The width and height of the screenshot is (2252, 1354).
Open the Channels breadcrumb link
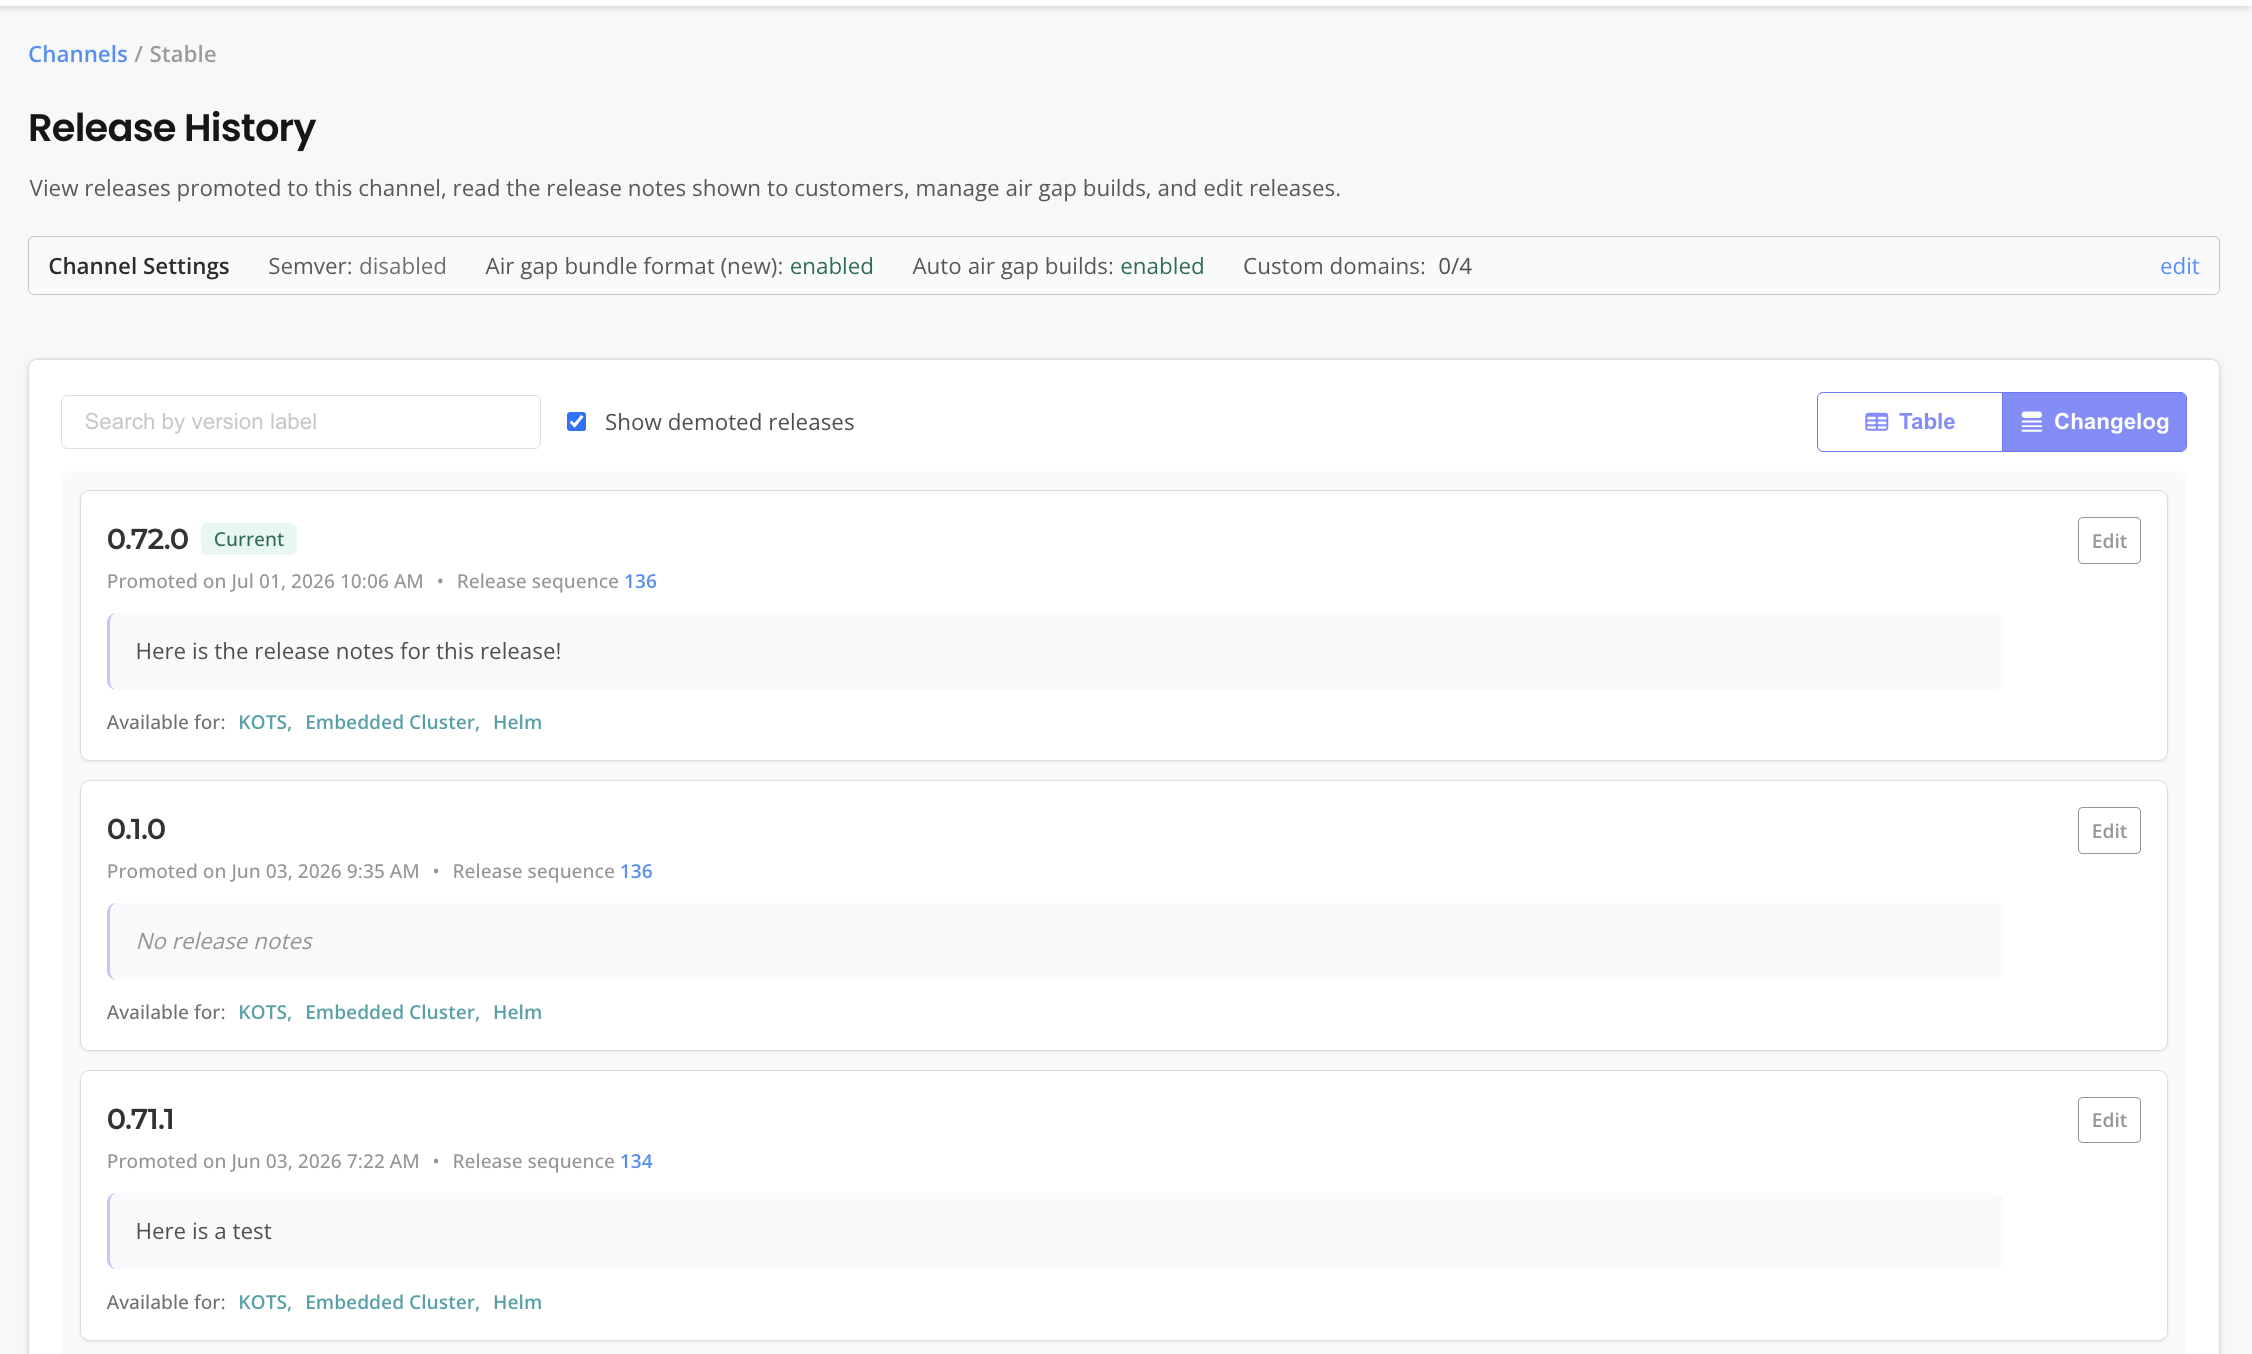click(78, 54)
